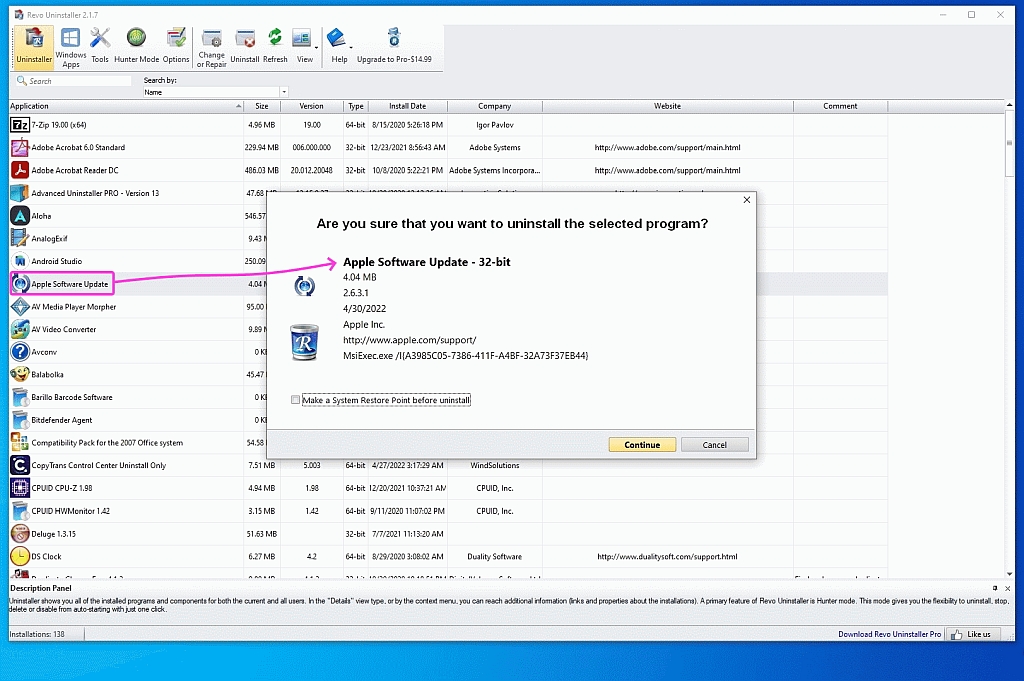
Task: Select Bitdefender Agent row
Action: click(x=448, y=420)
